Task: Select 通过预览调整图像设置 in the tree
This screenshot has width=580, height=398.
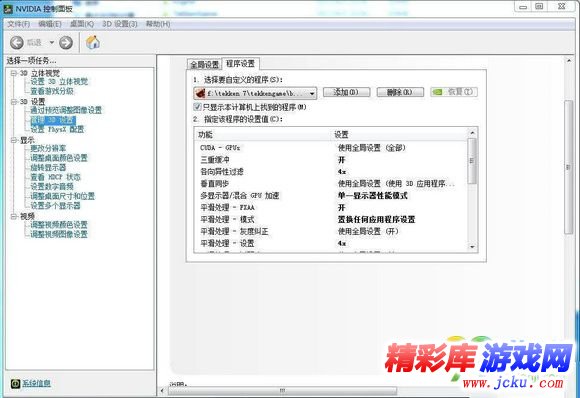Action: [66, 110]
